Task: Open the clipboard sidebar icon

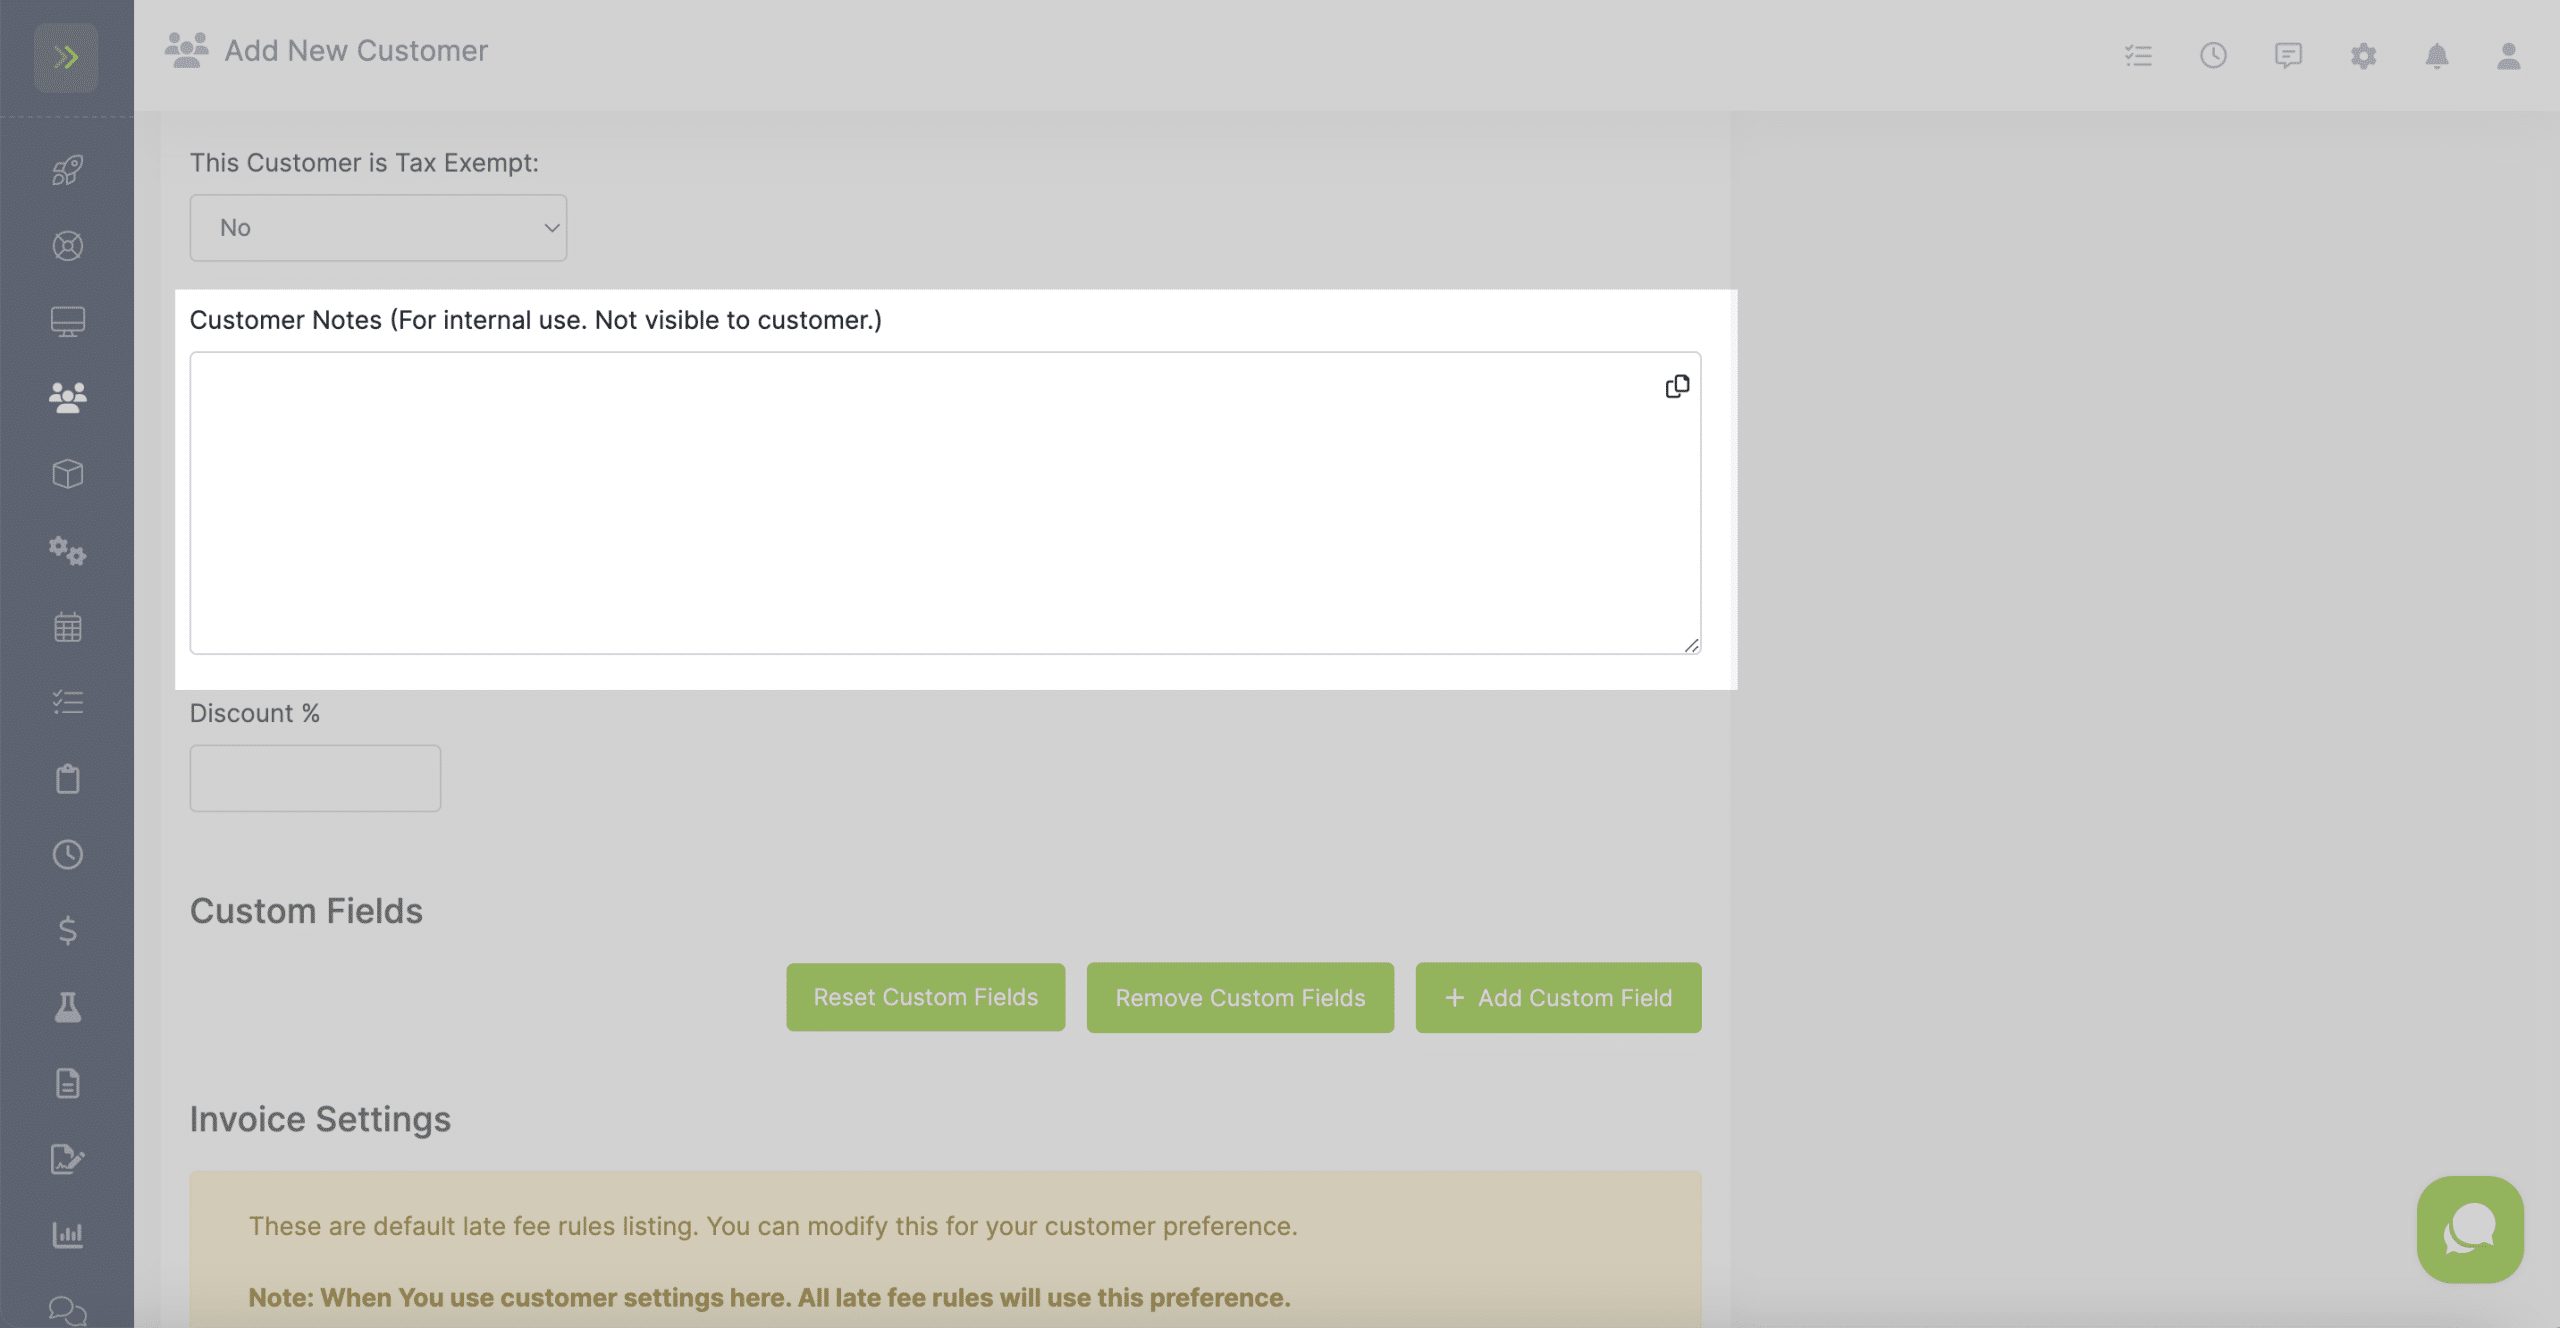Action: tap(67, 779)
